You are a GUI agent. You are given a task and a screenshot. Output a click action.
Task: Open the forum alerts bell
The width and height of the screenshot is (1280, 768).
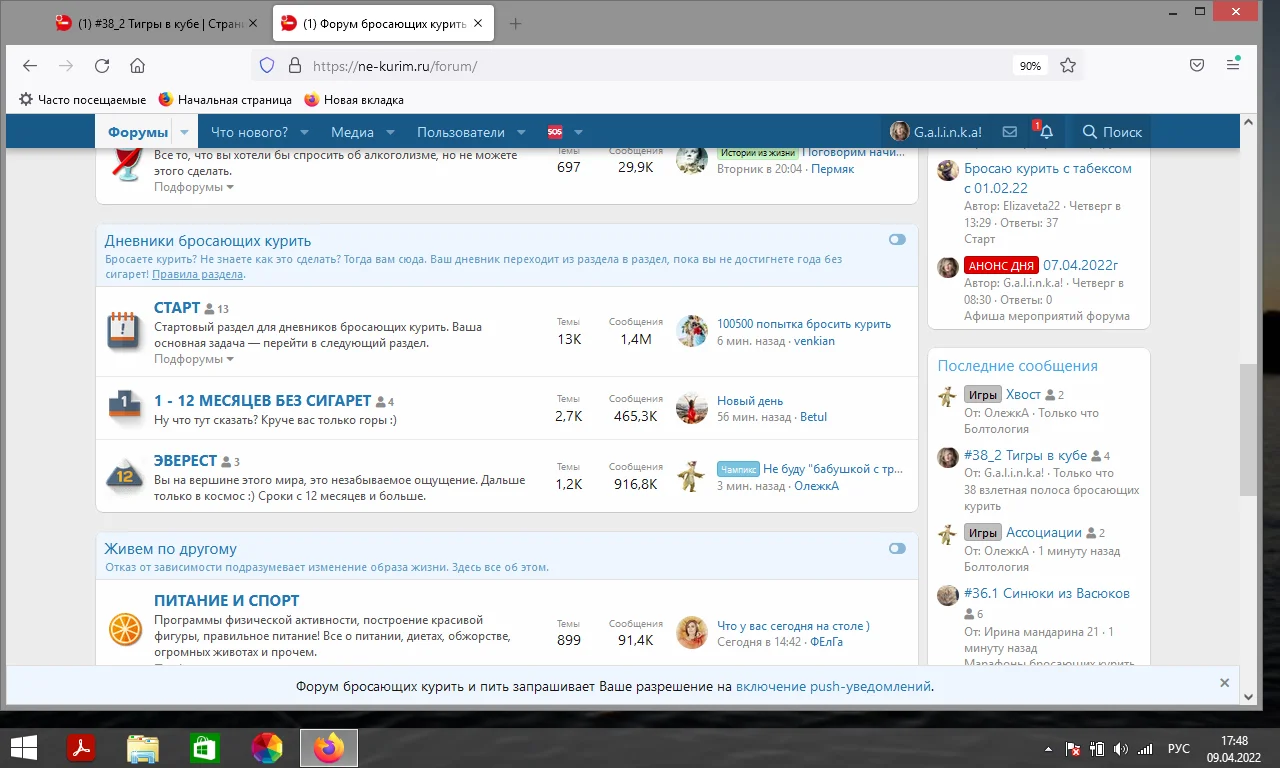[1046, 132]
